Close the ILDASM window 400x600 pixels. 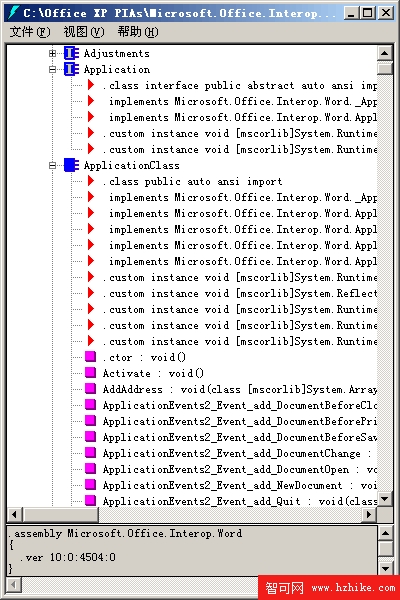[385, 13]
